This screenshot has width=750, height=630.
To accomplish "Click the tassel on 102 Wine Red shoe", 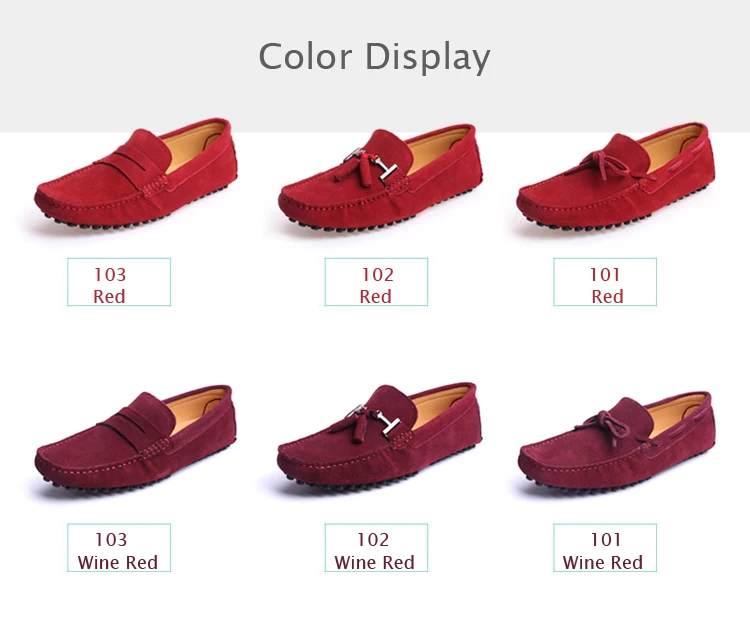I will [352, 426].
